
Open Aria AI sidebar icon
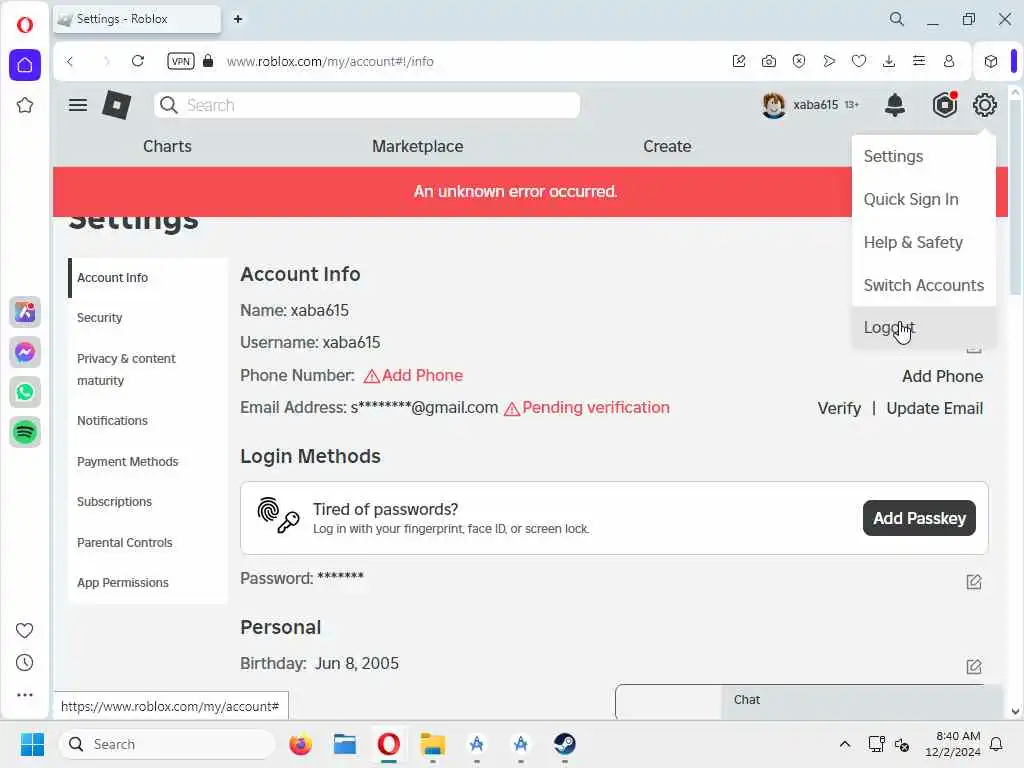(25, 312)
